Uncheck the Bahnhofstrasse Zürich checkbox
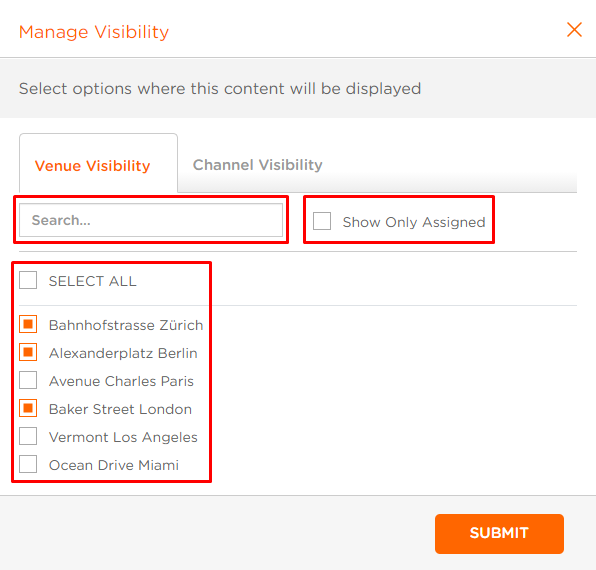Screen dimensions: 596x570 coord(28,324)
